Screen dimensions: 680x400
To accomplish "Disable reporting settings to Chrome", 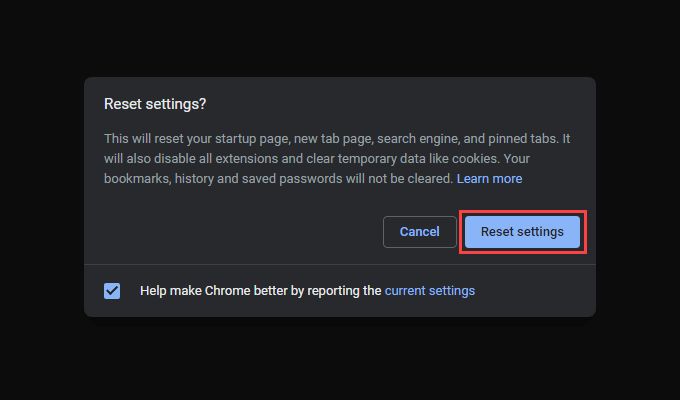I will [112, 291].
